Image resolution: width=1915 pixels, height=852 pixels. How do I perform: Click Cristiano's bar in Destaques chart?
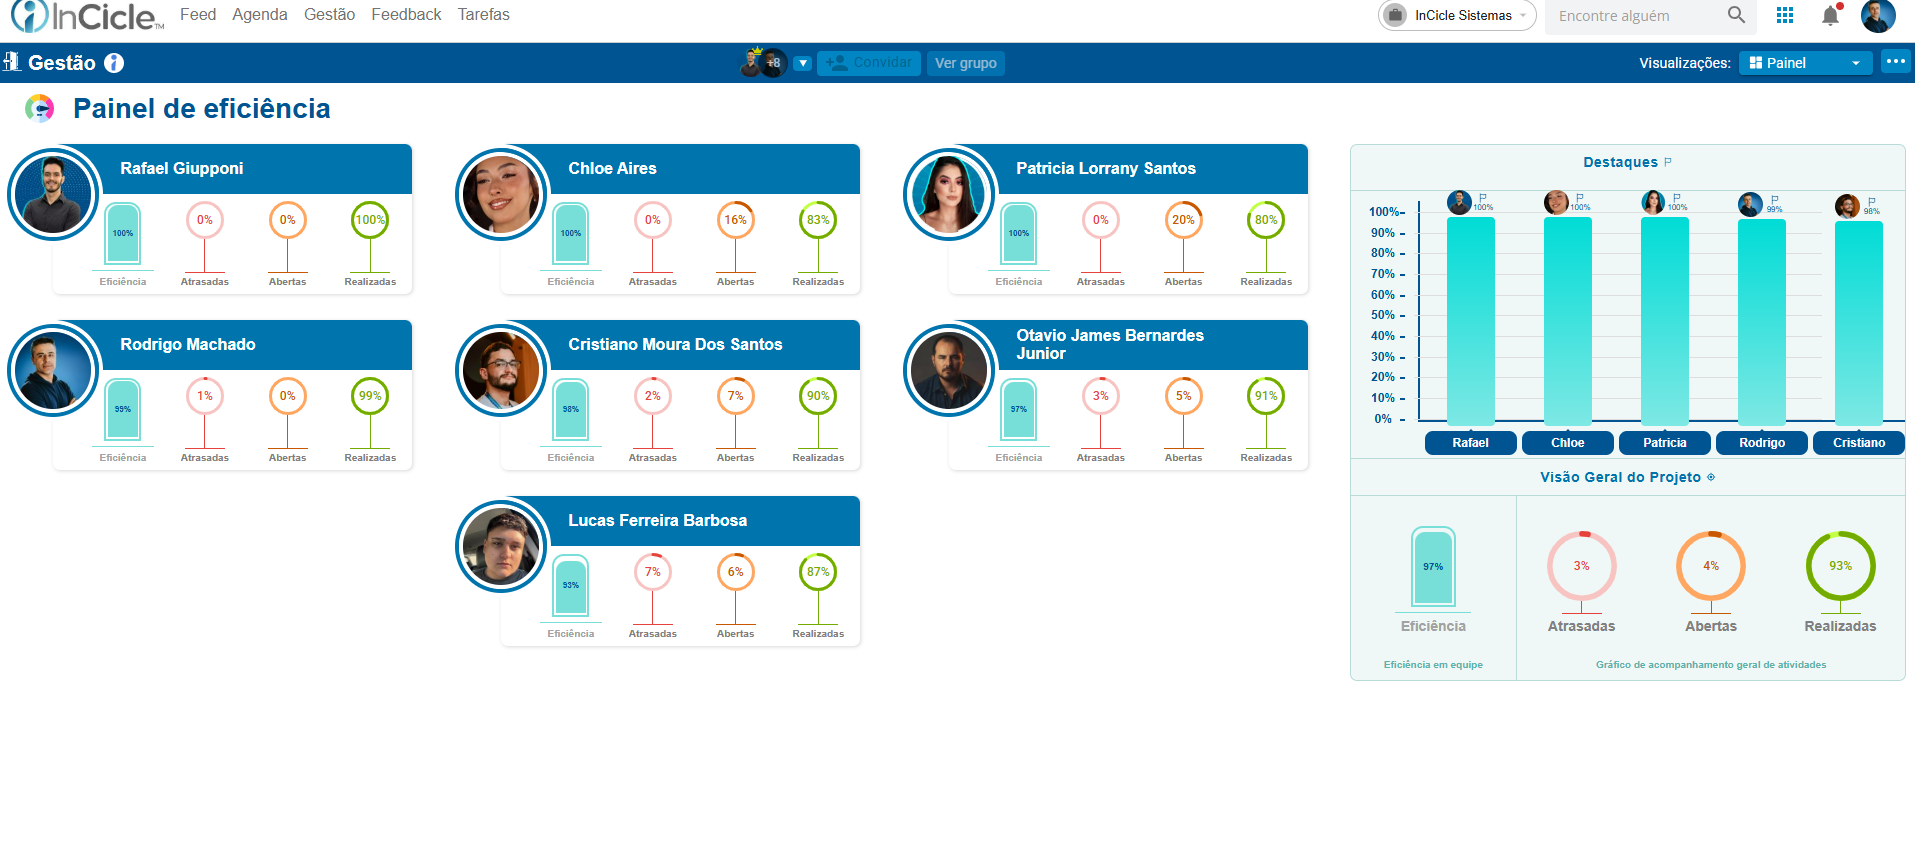[x=1859, y=323]
